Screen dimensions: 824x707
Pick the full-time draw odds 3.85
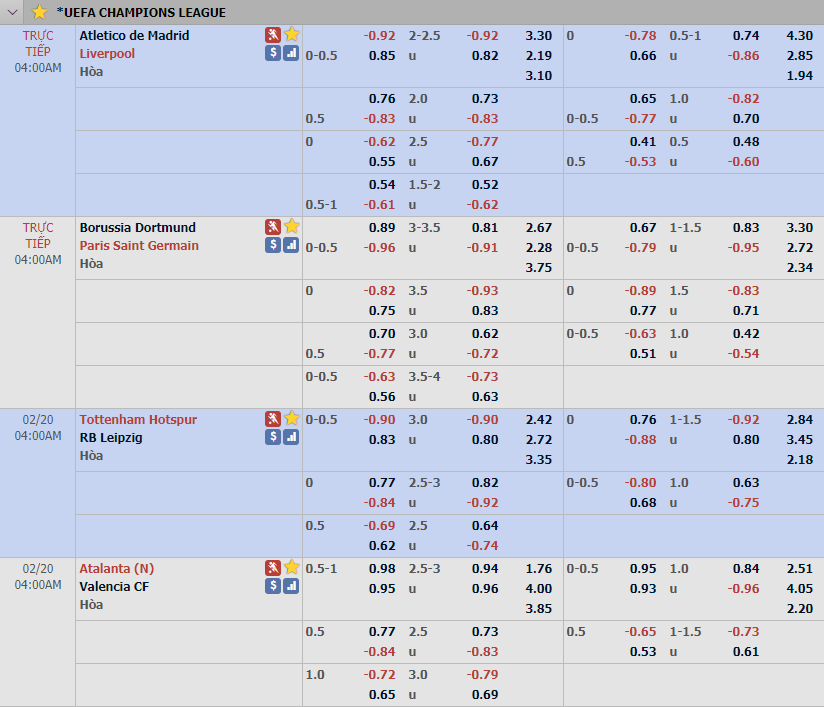tap(539, 609)
